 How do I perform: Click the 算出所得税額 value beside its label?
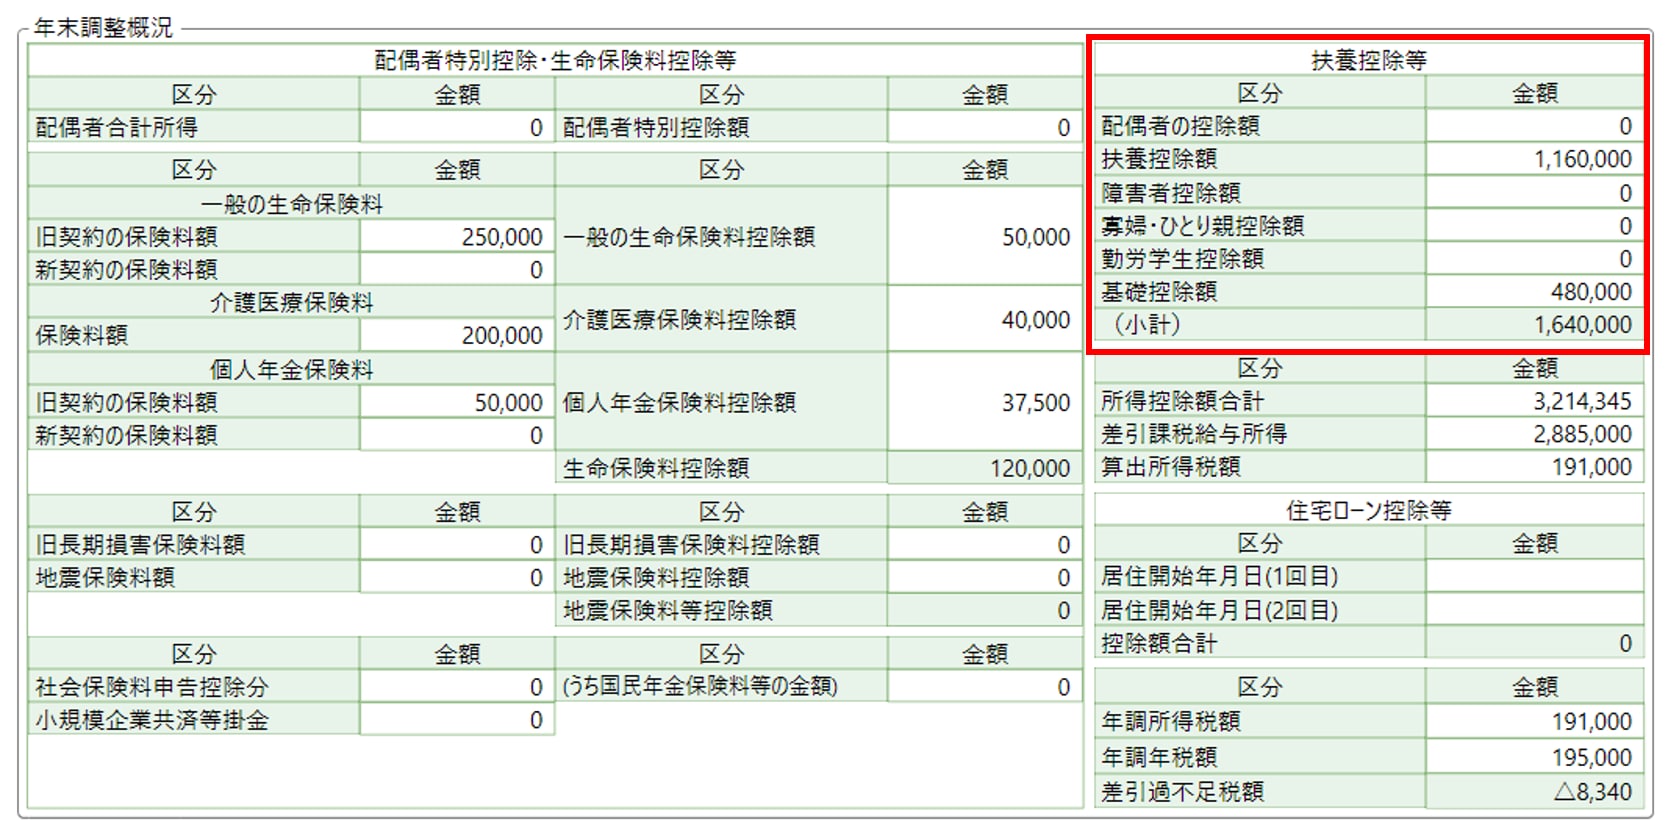(1534, 467)
